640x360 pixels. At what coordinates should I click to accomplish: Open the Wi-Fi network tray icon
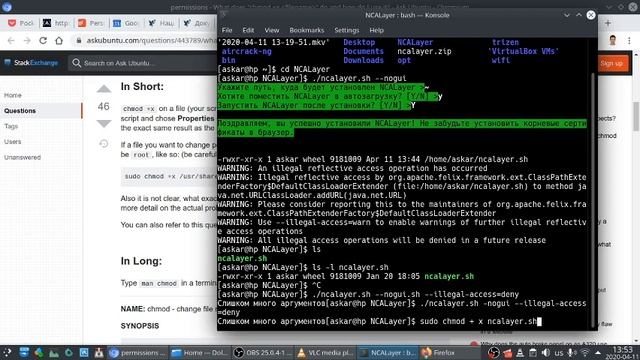tap(585, 353)
